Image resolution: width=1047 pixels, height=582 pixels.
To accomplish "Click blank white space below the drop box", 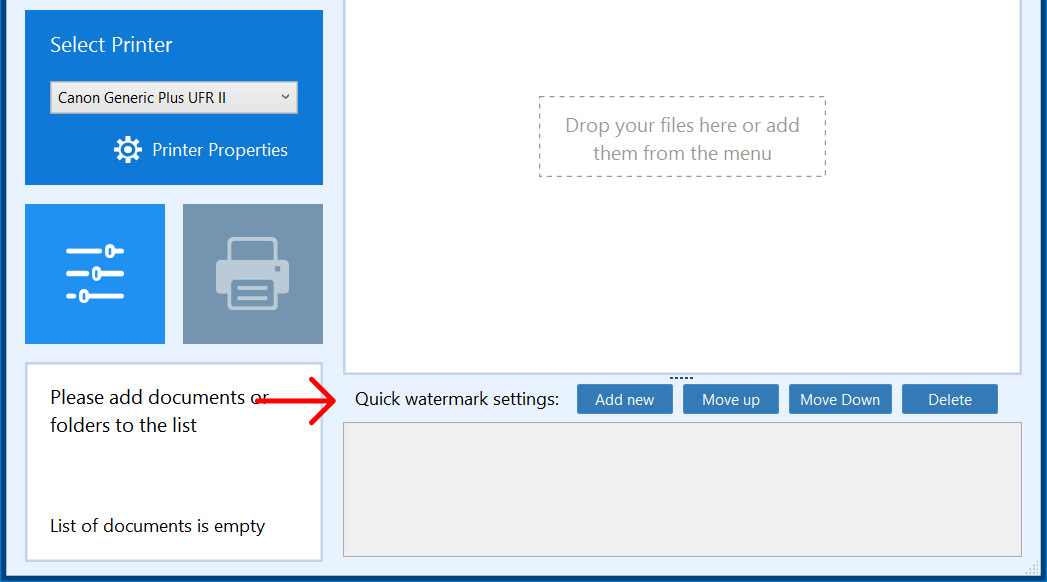I will (682, 280).
